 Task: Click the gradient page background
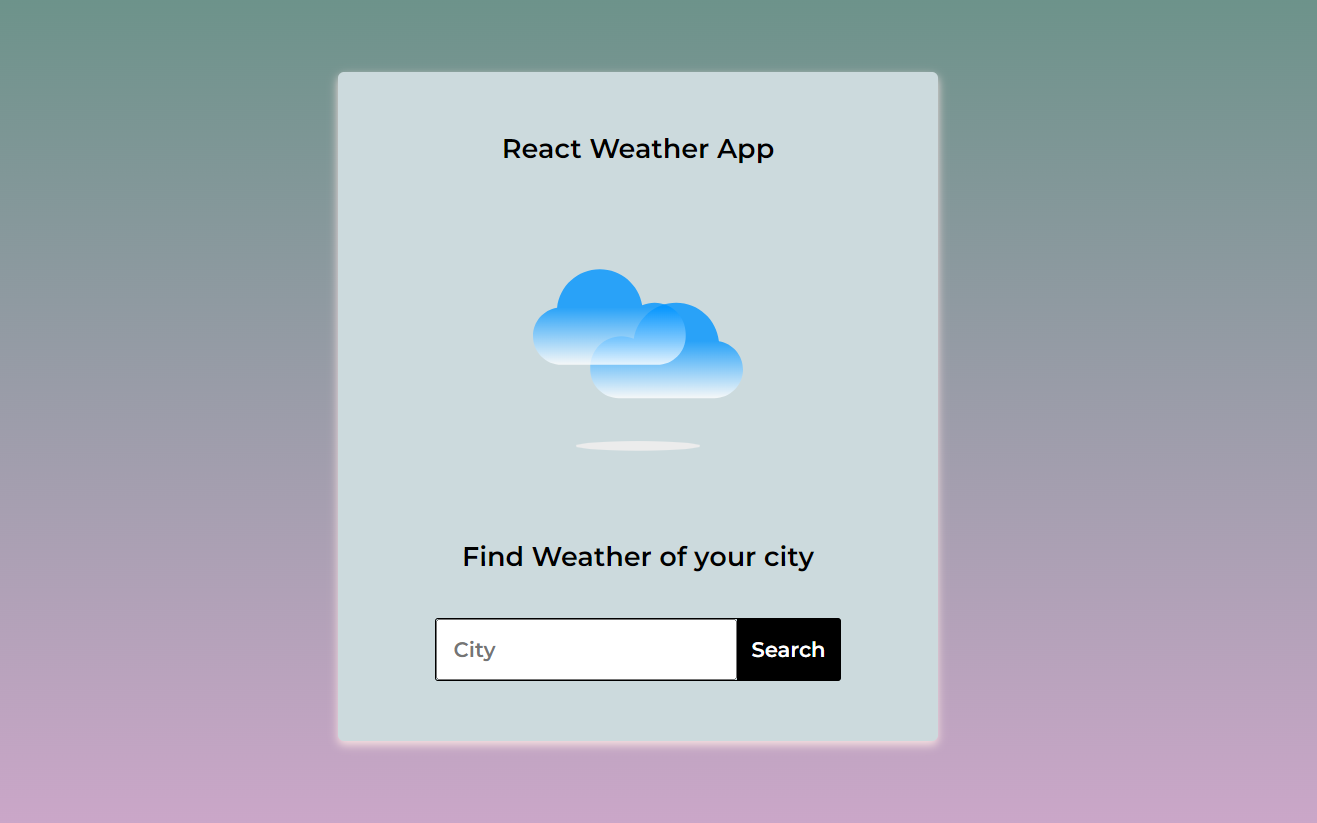[x=150, y=400]
